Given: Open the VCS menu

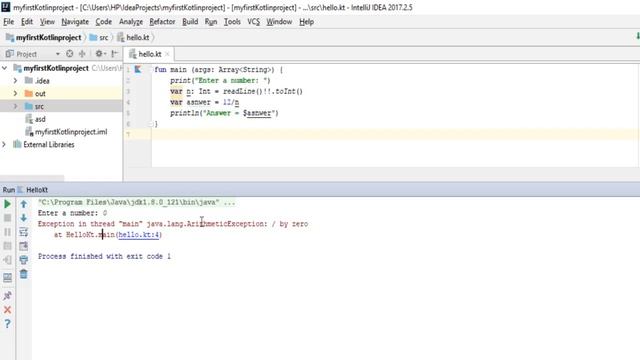Looking at the screenshot, I should pyautogui.click(x=253, y=22).
